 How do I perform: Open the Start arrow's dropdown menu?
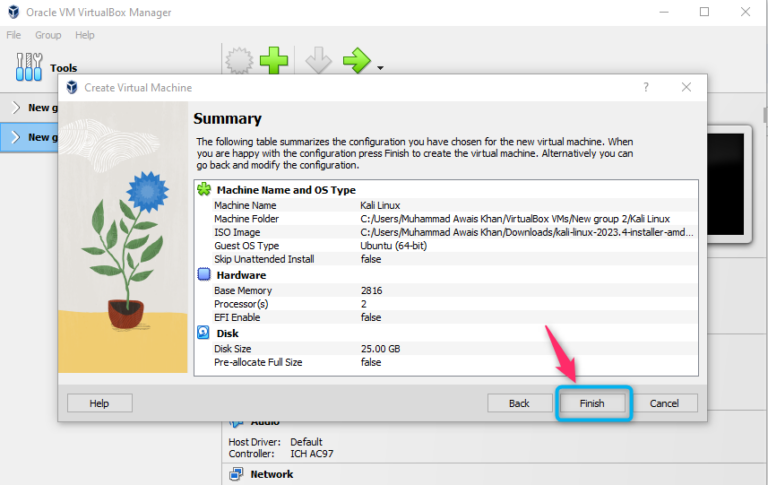pos(380,68)
